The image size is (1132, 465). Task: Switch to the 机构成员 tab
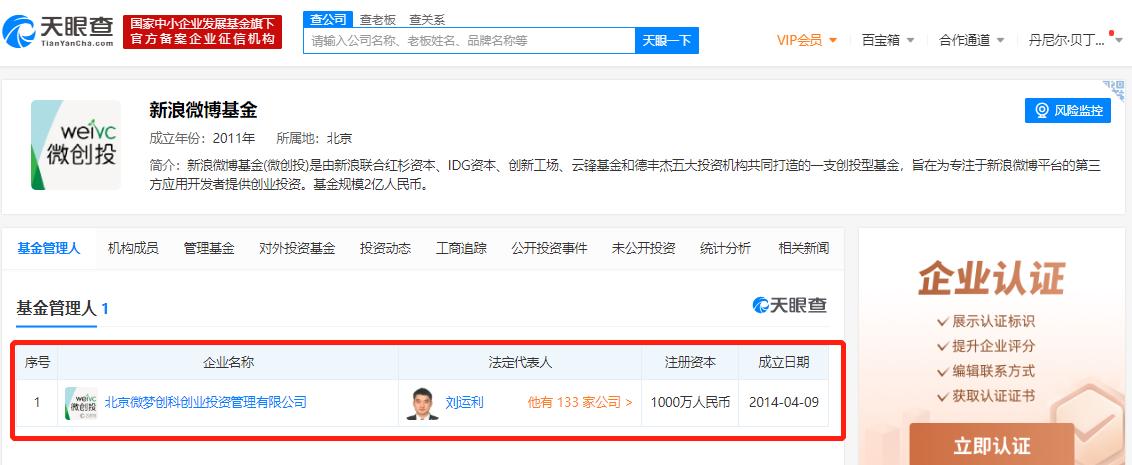point(133,248)
